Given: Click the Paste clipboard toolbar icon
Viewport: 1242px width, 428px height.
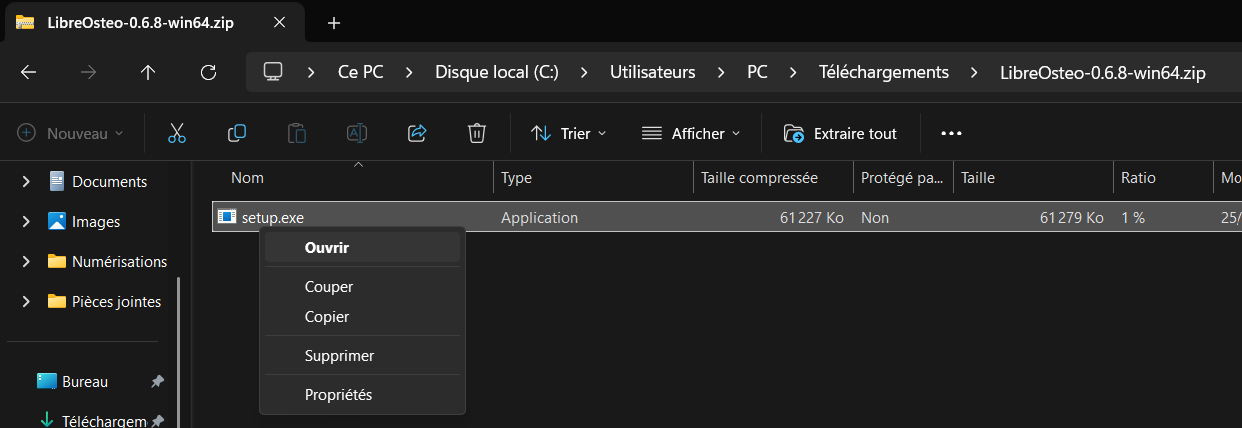Looking at the screenshot, I should (x=297, y=133).
